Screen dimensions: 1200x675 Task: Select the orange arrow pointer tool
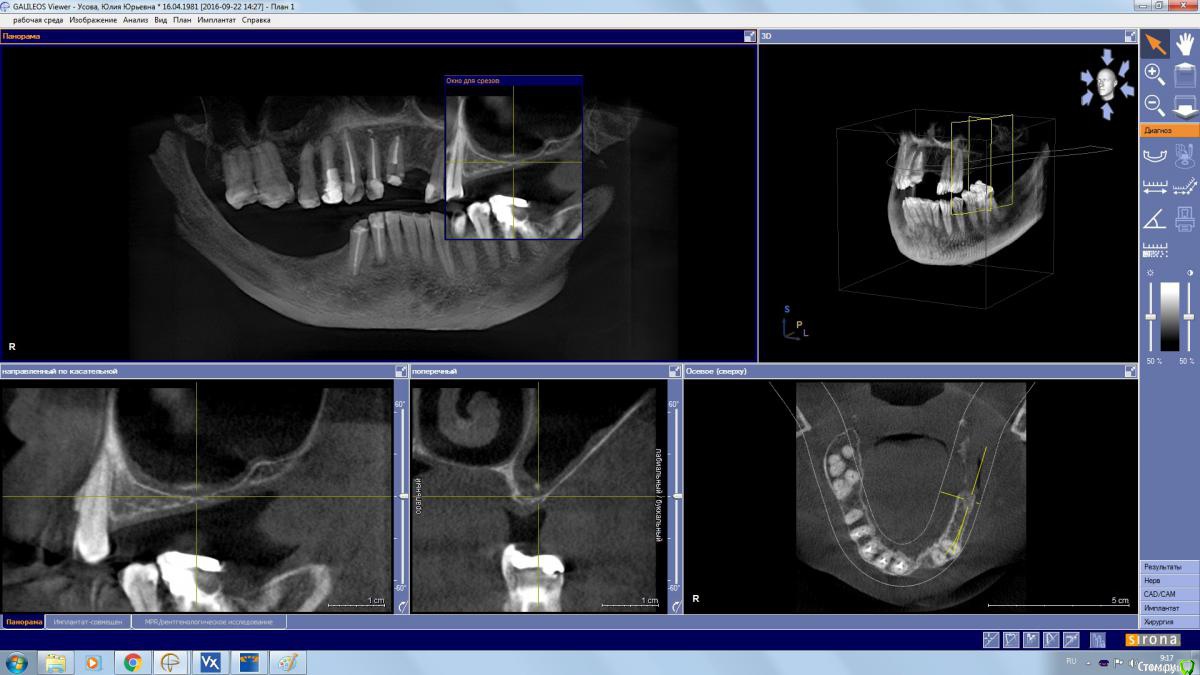click(1155, 43)
